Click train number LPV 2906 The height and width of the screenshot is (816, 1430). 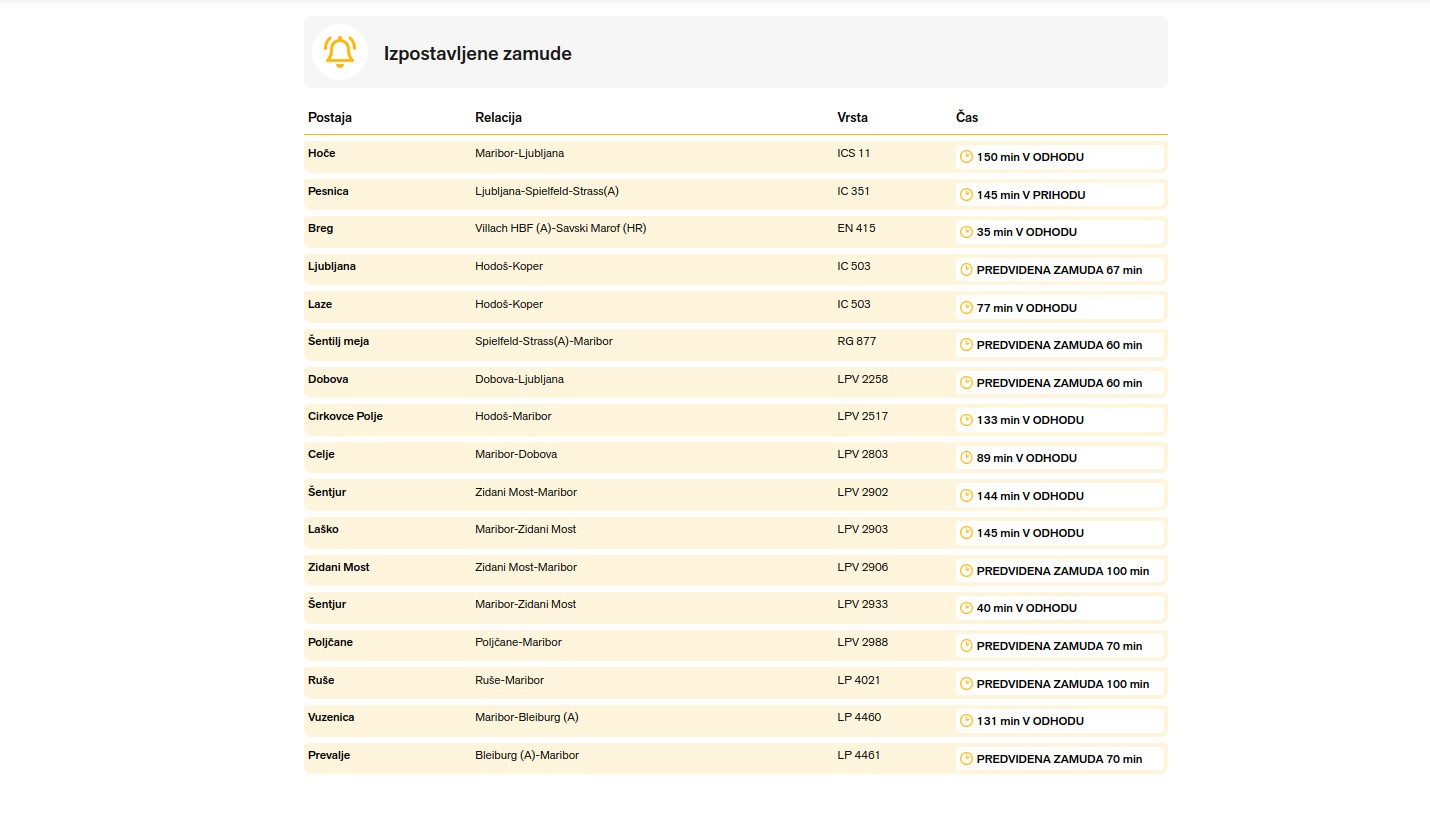pos(862,568)
